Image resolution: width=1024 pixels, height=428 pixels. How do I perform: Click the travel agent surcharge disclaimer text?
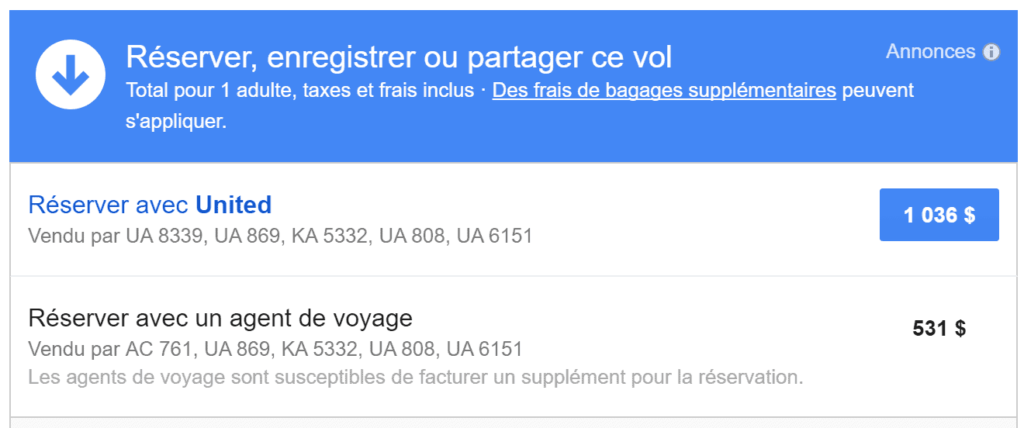[x=415, y=379]
